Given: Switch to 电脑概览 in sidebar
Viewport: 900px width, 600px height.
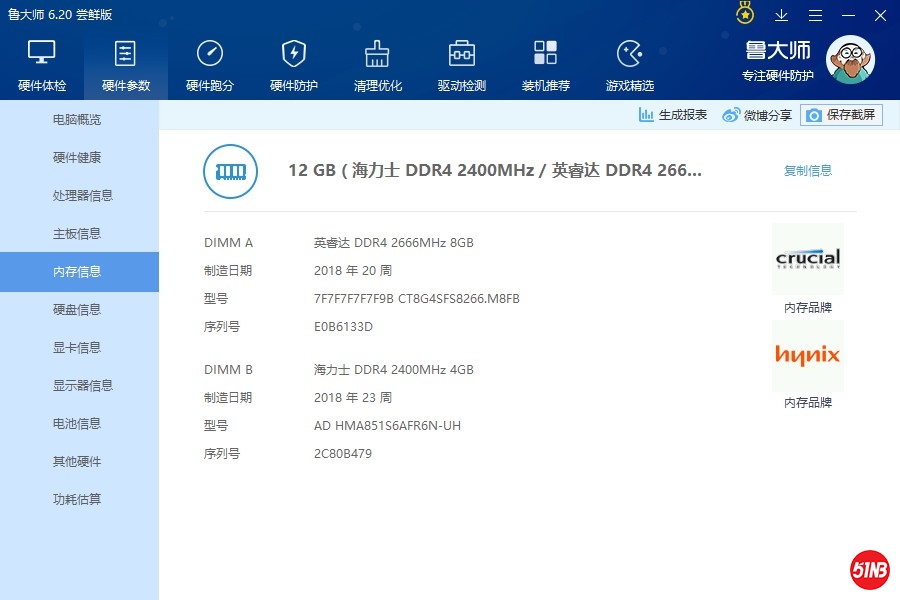Looking at the screenshot, I should pos(77,120).
